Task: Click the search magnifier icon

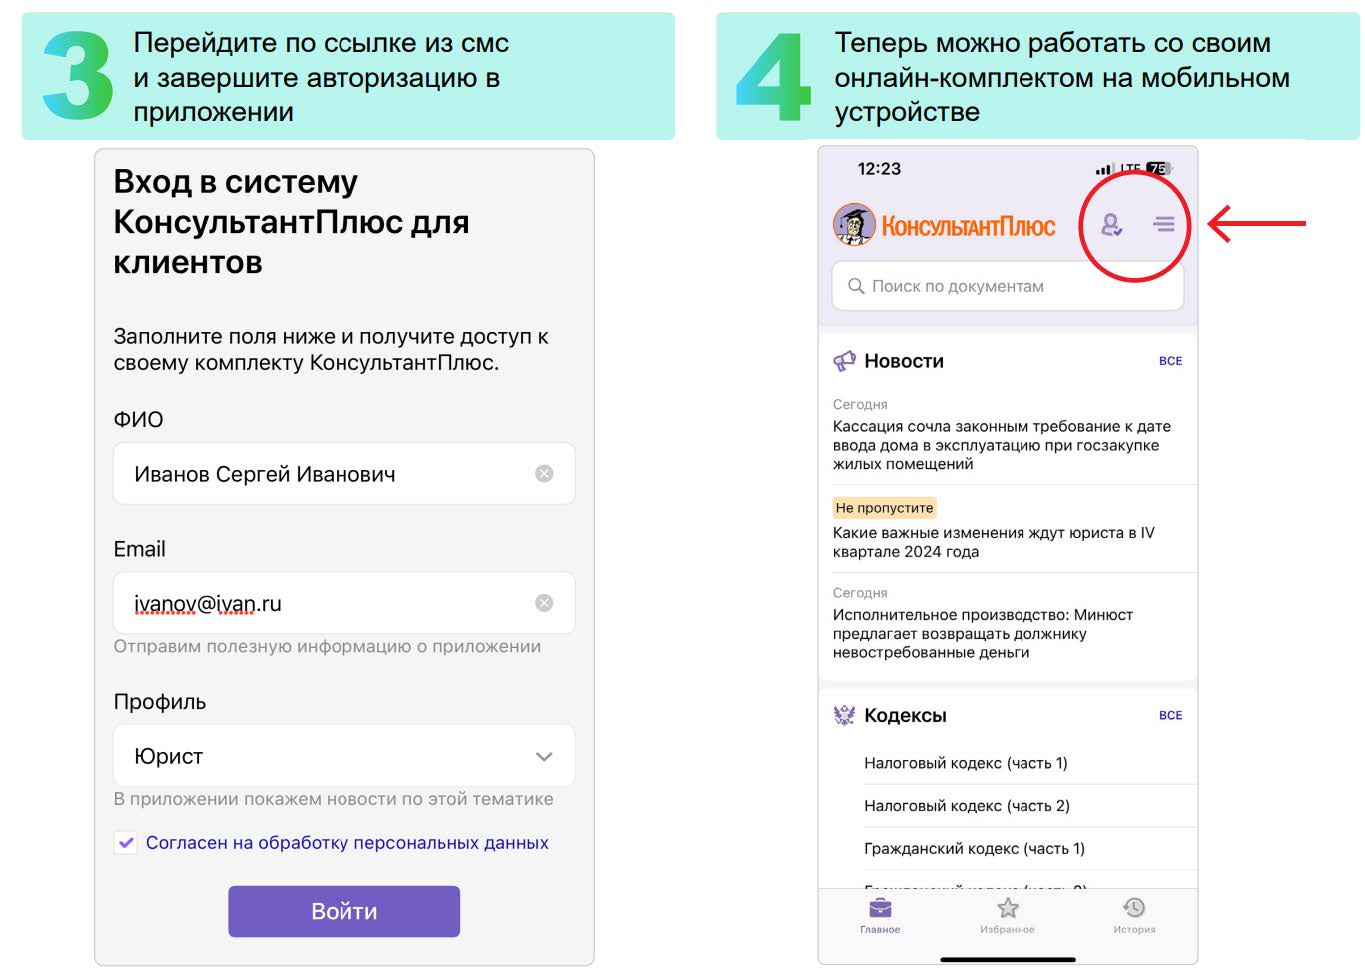Action: tap(856, 286)
